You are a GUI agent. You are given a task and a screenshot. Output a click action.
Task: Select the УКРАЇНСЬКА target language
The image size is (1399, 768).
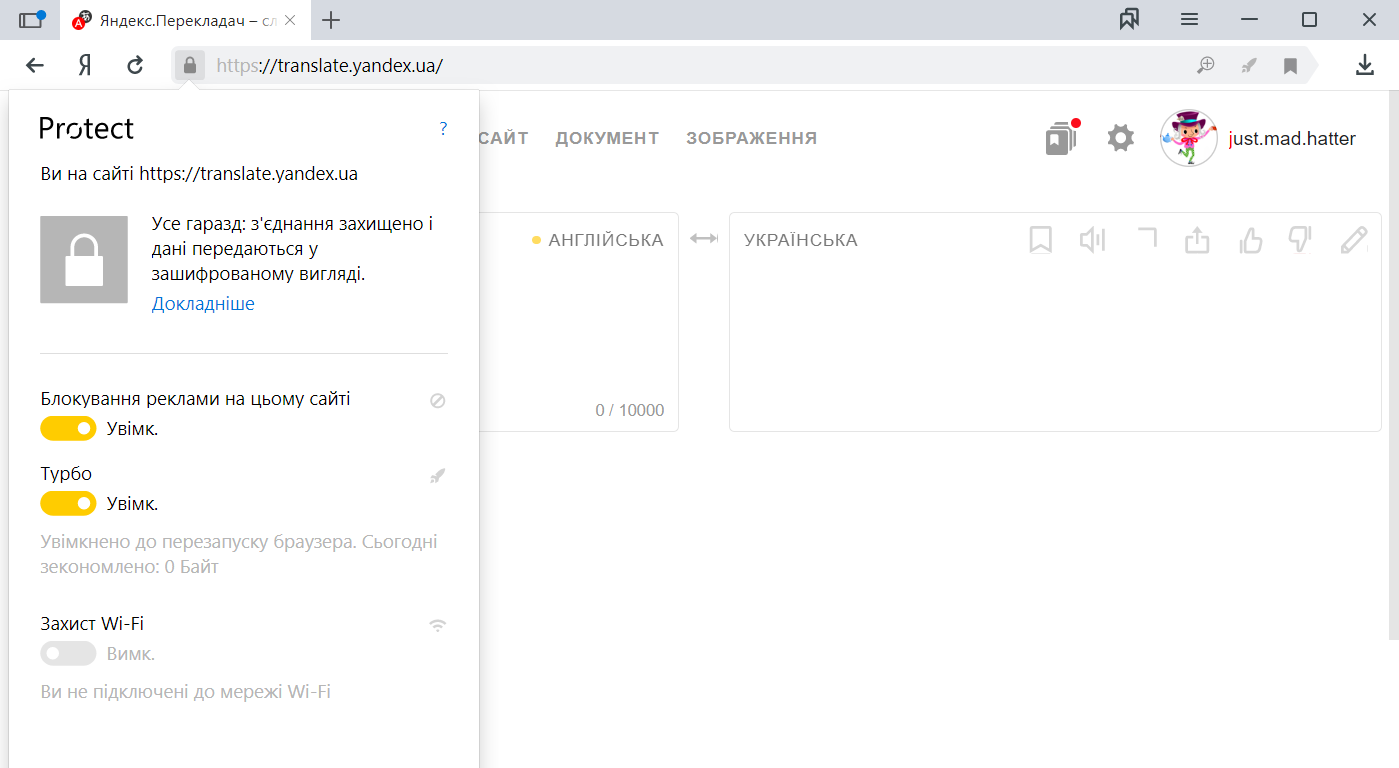tap(801, 240)
